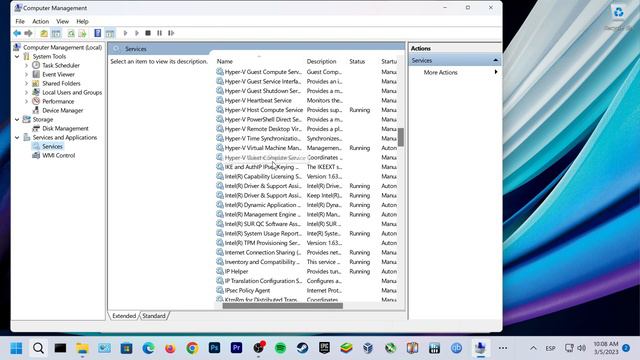Click the vertical scrollbar thumb of services list
Screen dimensions: 640x360
coord(401,137)
